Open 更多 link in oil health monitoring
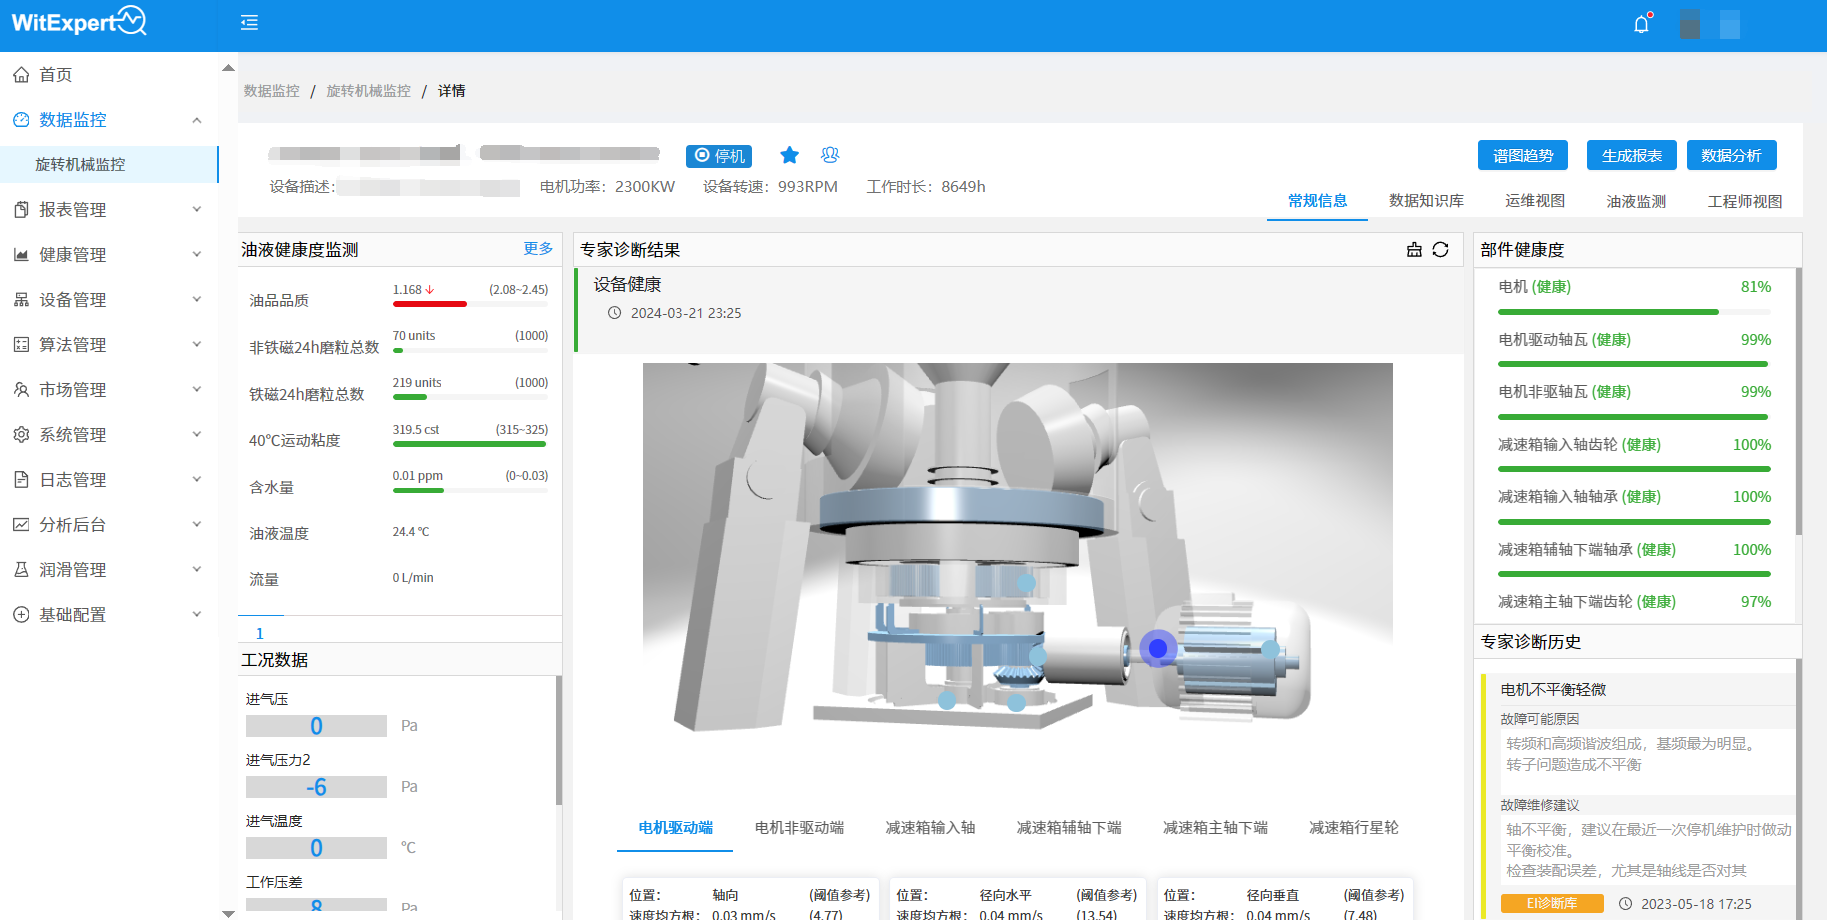 click(538, 249)
